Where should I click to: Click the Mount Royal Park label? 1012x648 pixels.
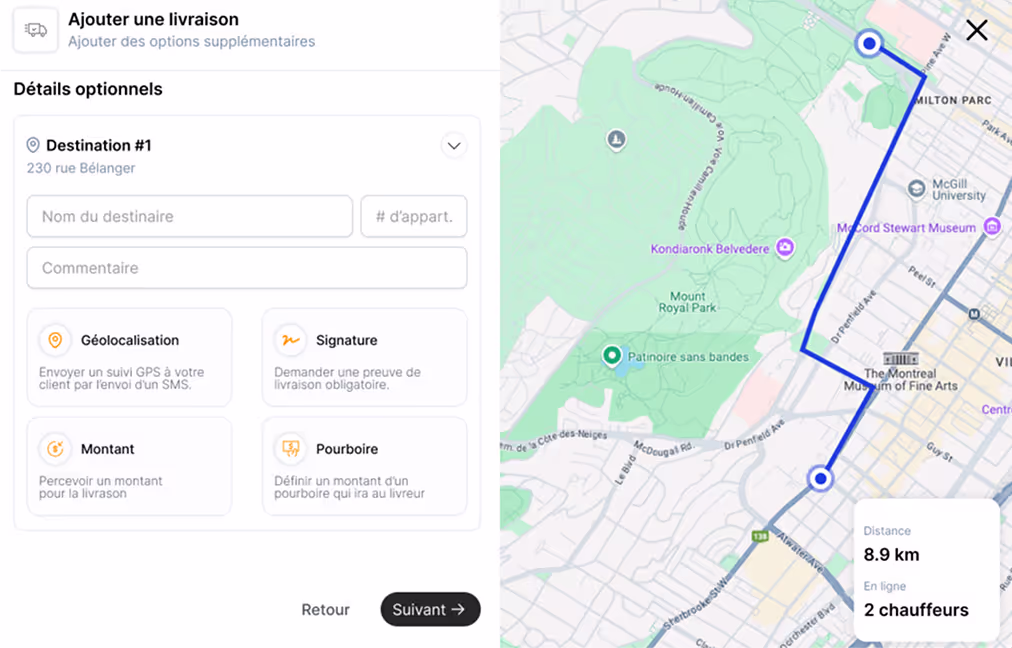point(687,302)
